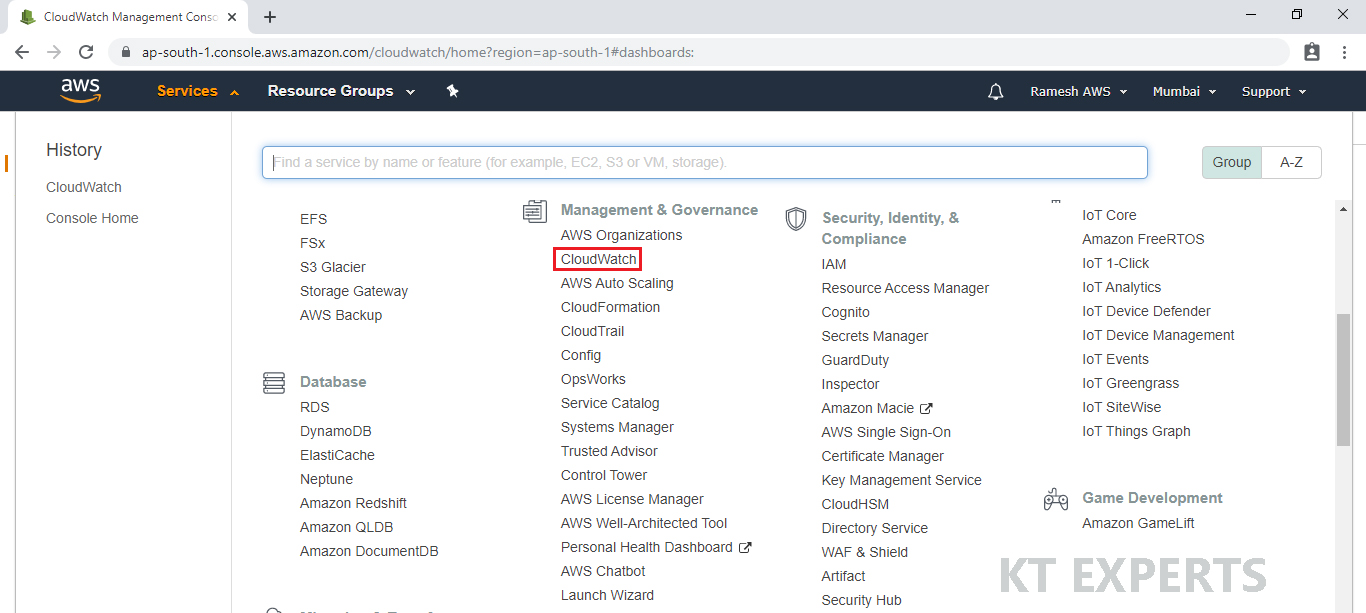This screenshot has width=1366, height=613.
Task: Collapse the Services dropdown menu
Action: [198, 91]
